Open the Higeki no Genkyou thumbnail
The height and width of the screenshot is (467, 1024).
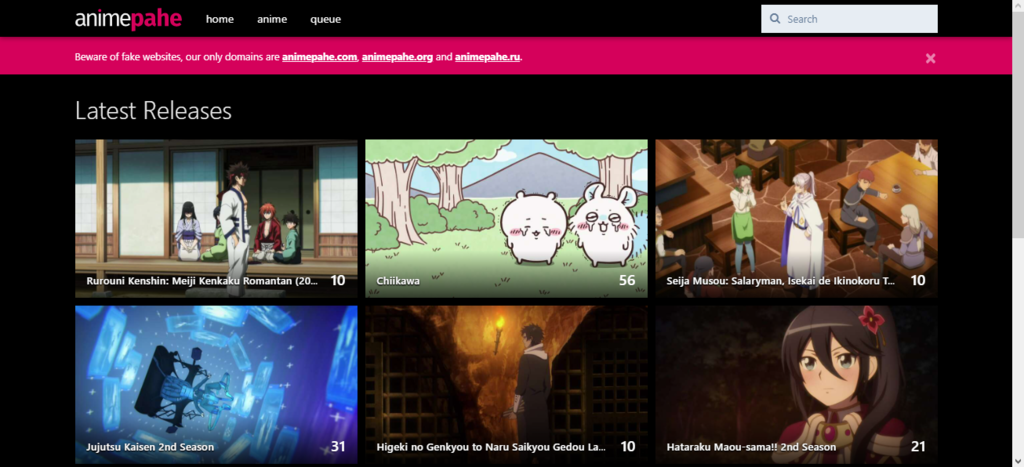(506, 385)
